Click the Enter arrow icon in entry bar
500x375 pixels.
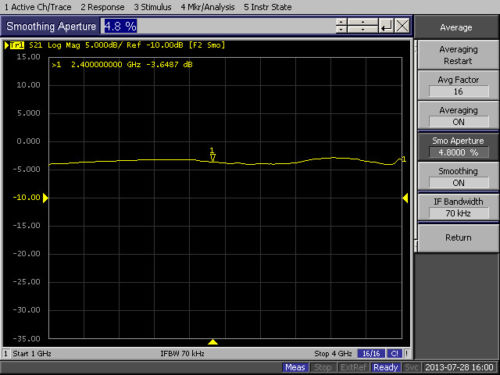point(386,26)
